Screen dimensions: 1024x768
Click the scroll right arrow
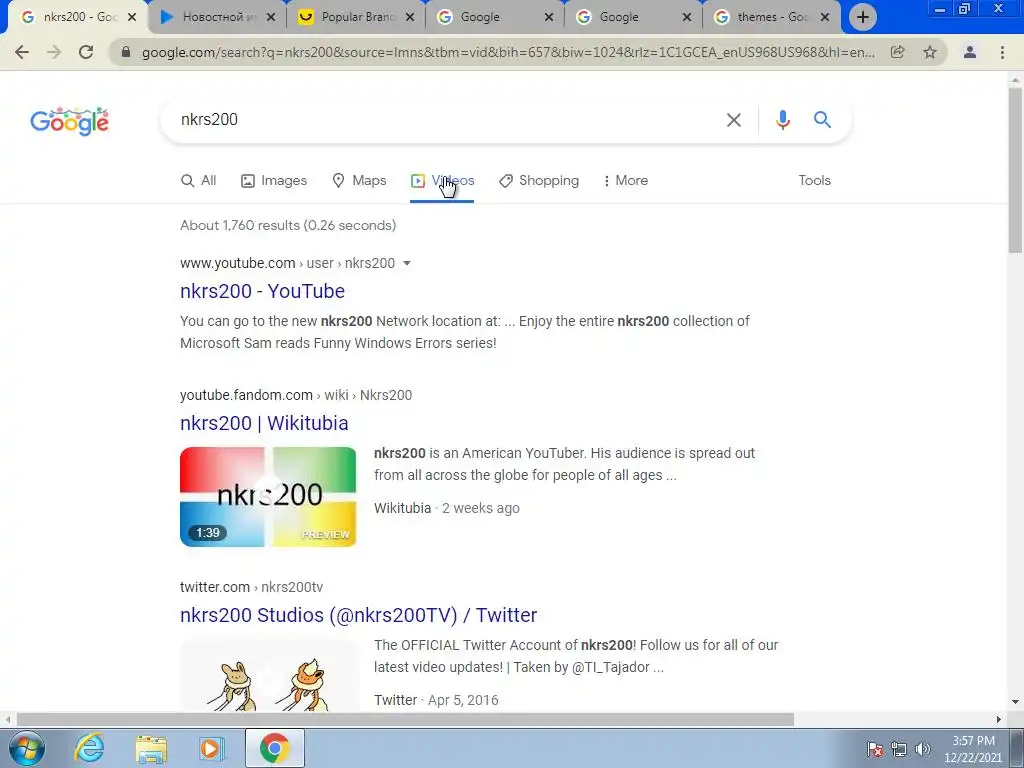(x=999, y=720)
